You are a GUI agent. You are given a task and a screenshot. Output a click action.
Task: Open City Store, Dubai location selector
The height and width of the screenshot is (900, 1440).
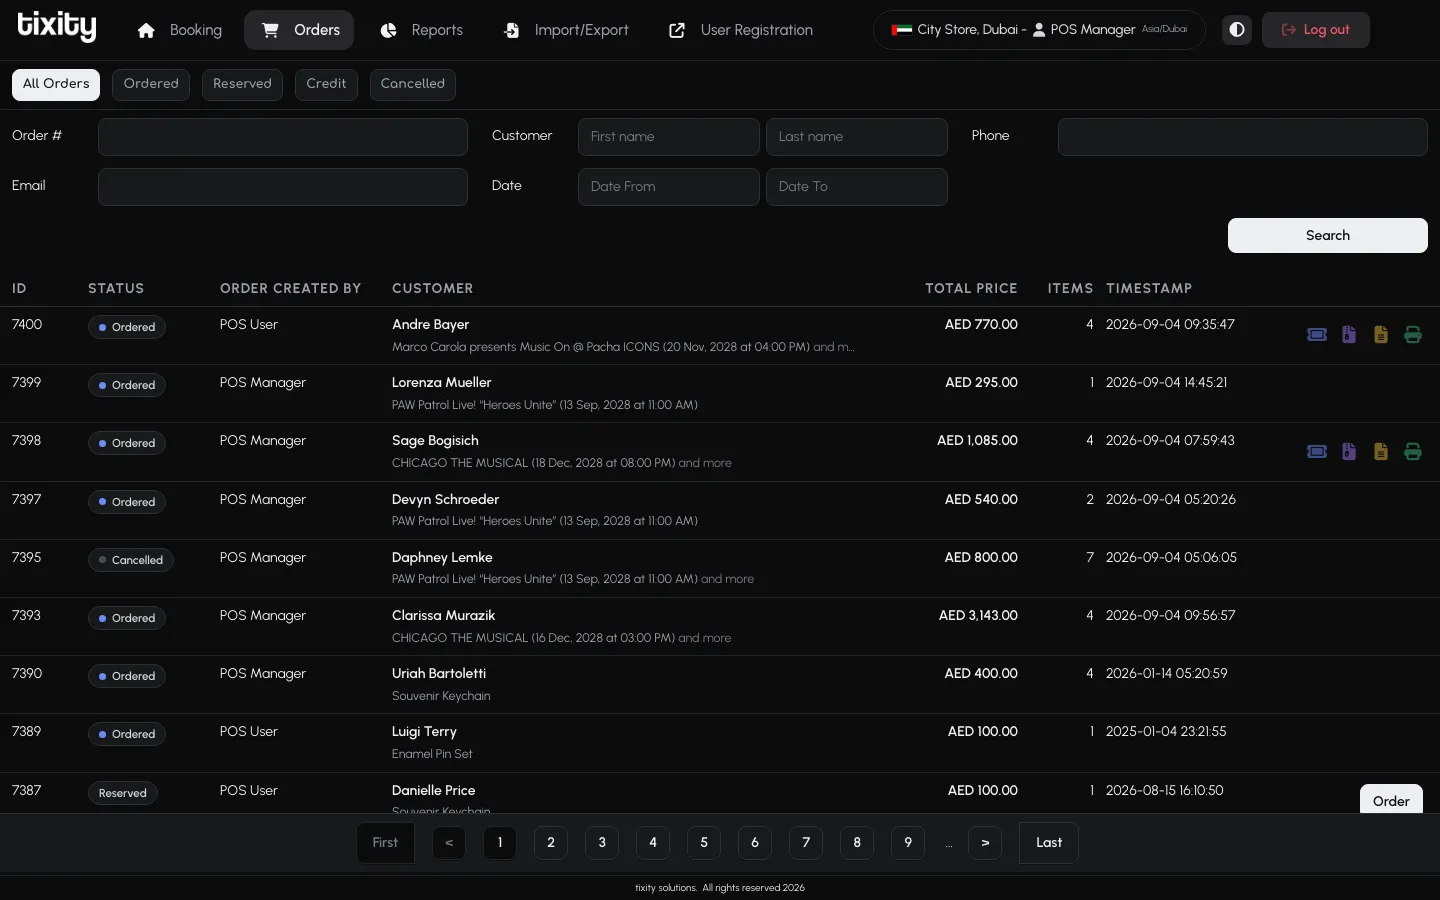tap(1039, 30)
